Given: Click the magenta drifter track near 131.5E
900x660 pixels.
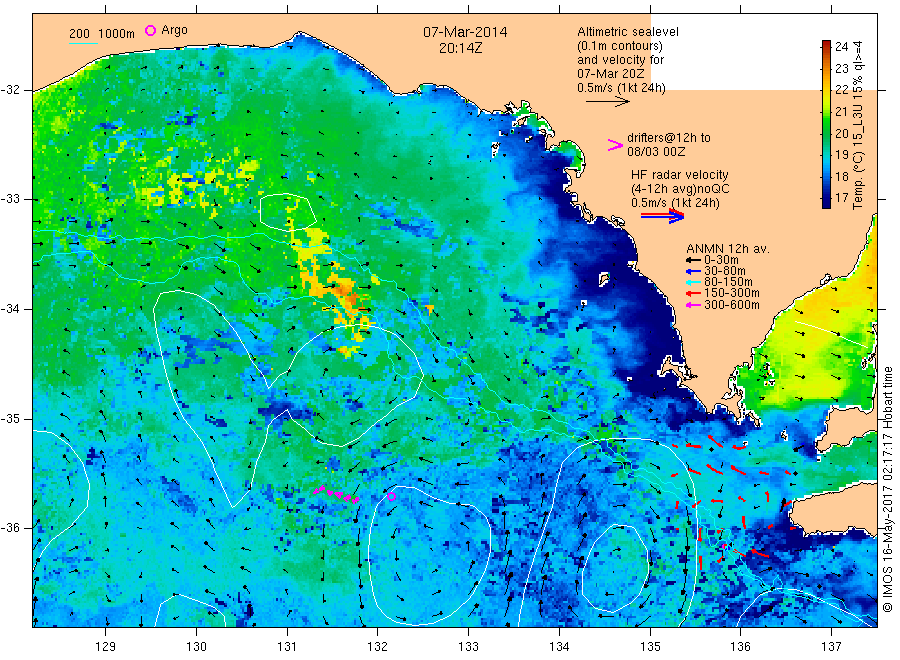Looking at the screenshot, I should pos(337,494).
